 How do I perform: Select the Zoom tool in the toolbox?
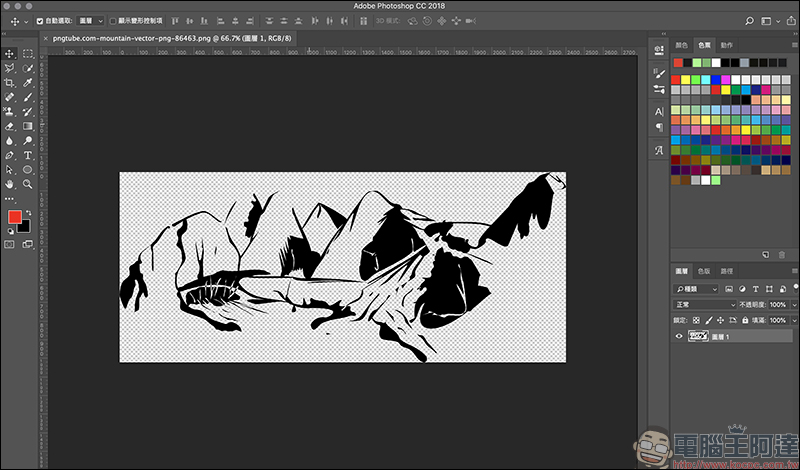click(28, 184)
